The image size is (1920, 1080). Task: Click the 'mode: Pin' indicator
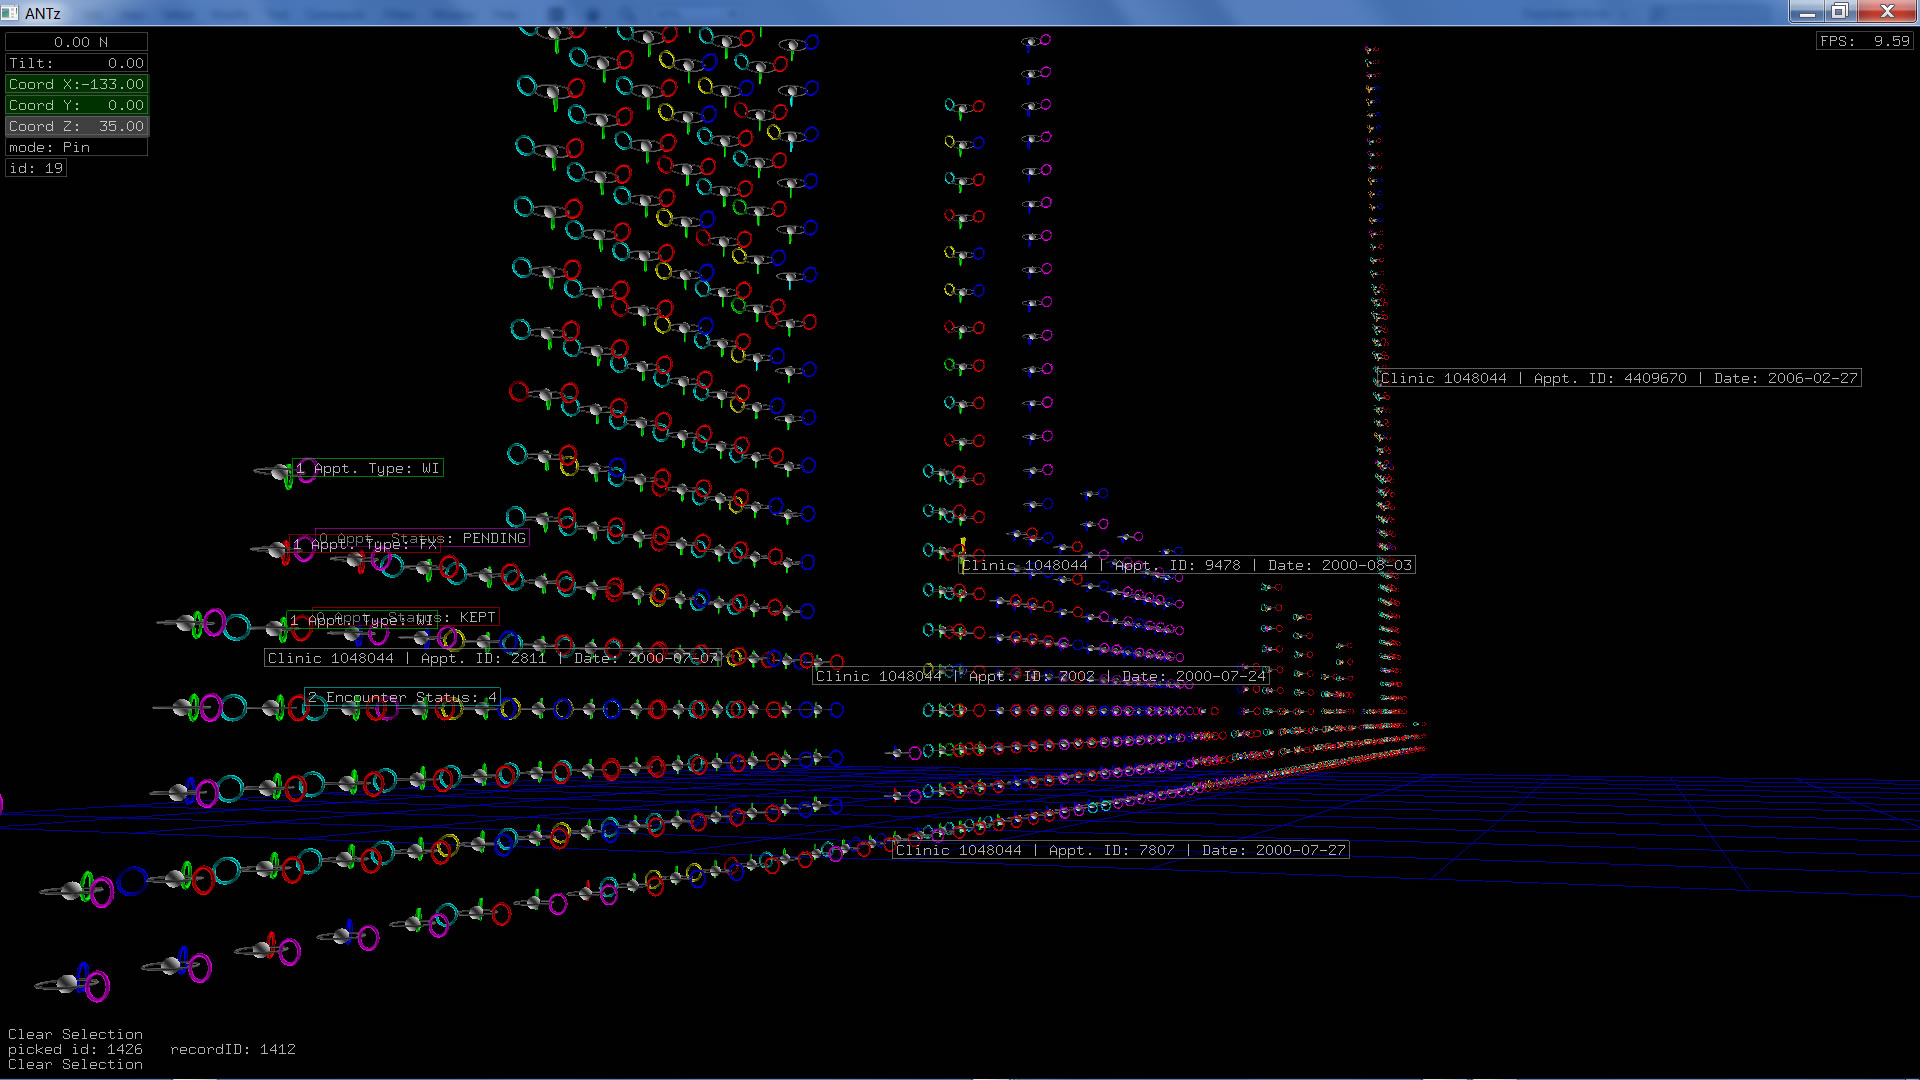[x=77, y=147]
